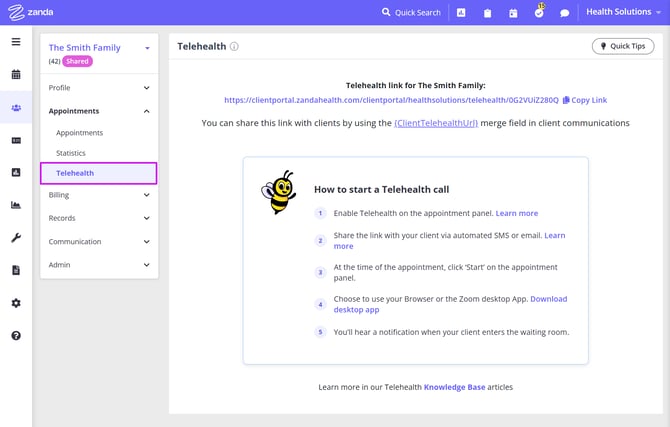Click the help question mark icon
This screenshot has width=670, height=427.
16,336
